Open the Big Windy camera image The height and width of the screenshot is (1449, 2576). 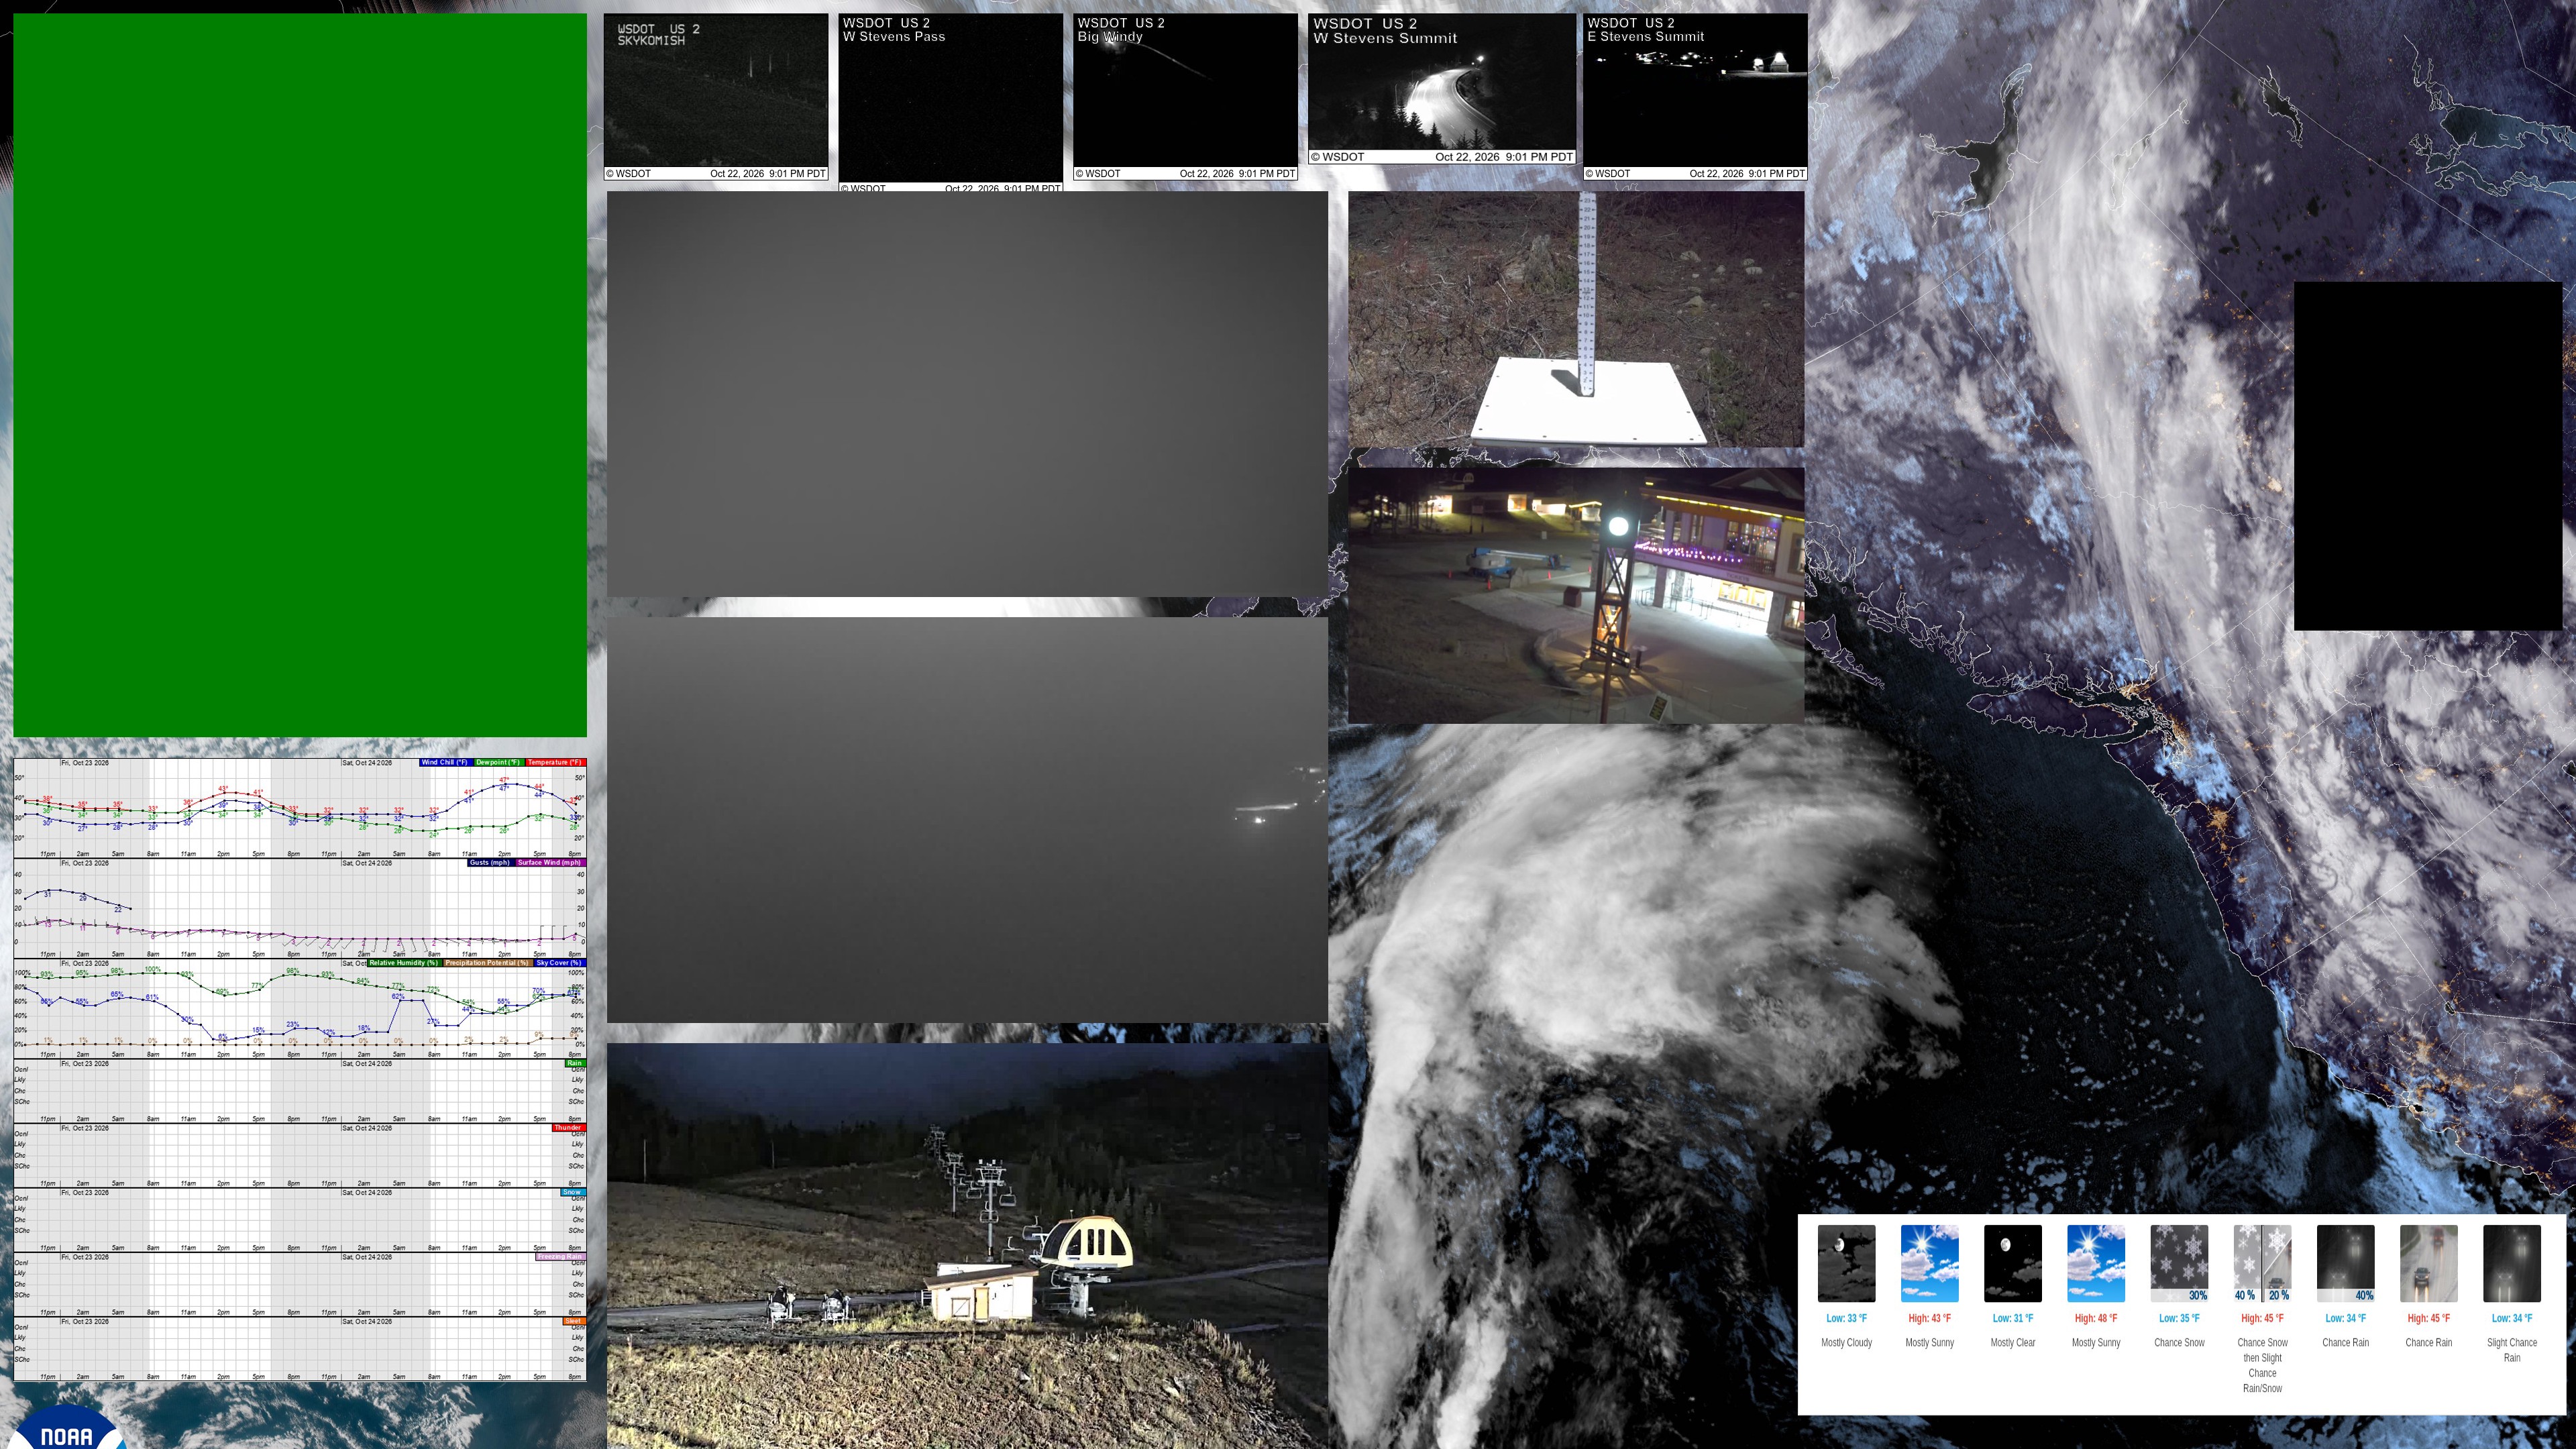[1185, 97]
